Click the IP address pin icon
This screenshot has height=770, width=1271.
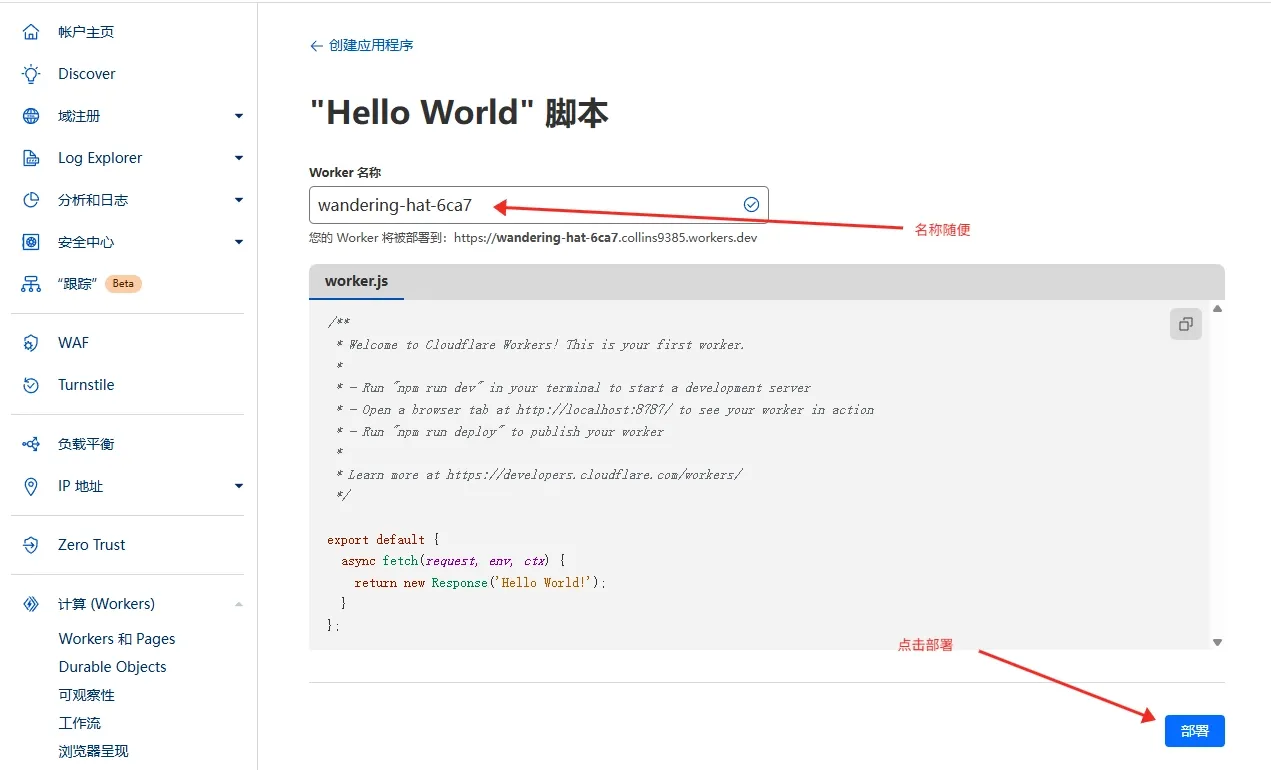[x=31, y=486]
